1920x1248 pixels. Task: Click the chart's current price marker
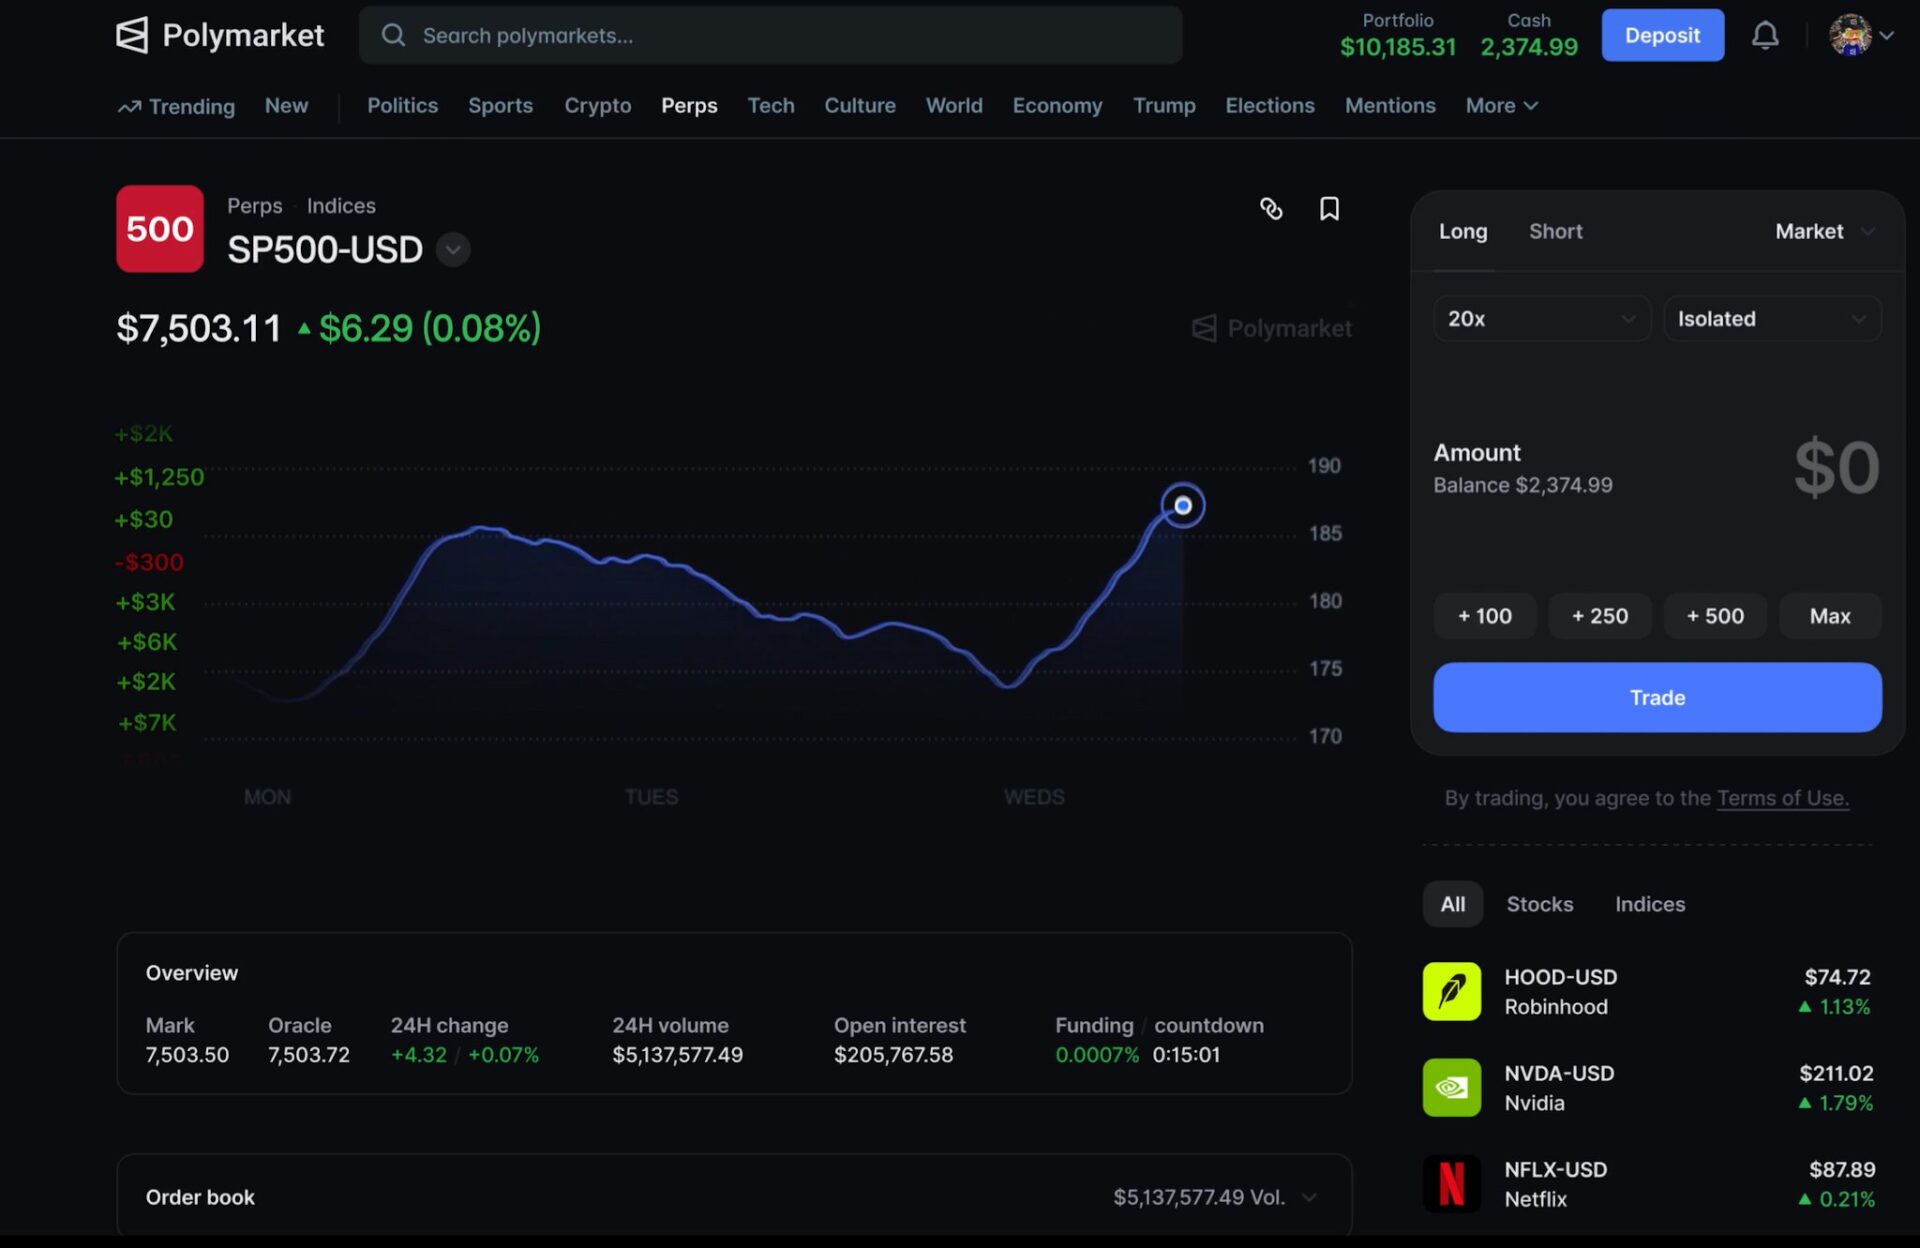pos(1183,505)
